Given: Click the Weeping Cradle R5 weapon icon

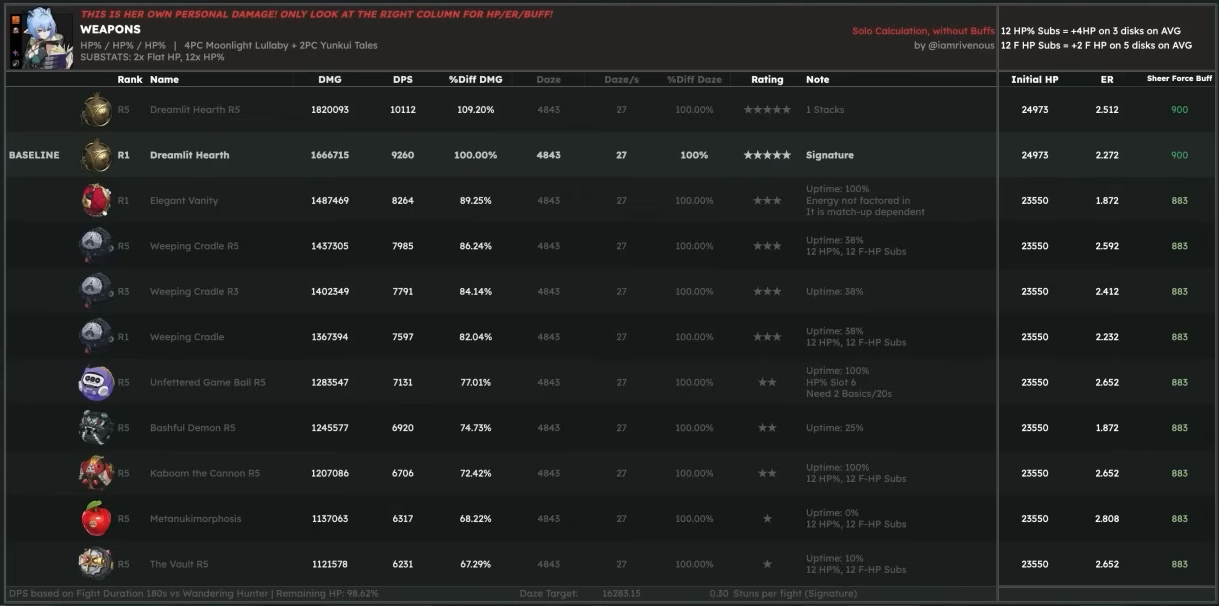Looking at the screenshot, I should tap(96, 246).
